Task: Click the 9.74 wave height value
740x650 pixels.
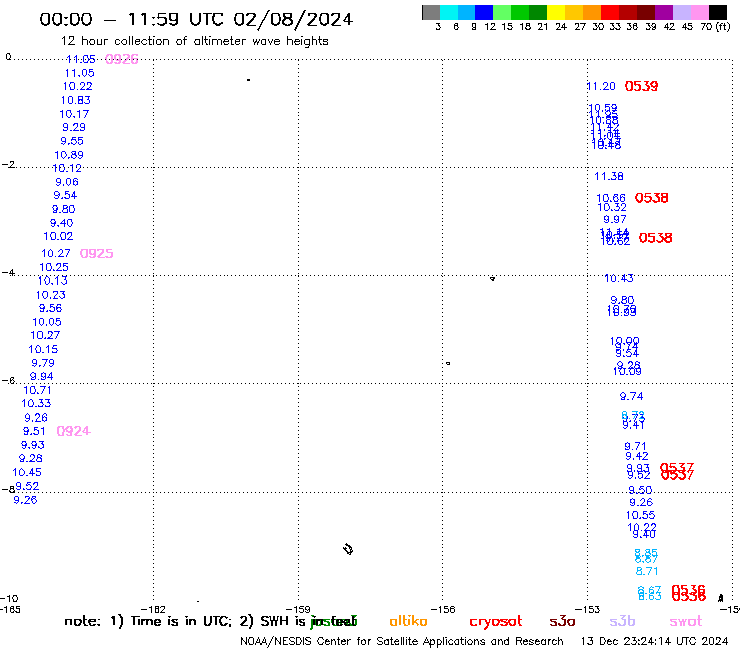Action: 631,397
